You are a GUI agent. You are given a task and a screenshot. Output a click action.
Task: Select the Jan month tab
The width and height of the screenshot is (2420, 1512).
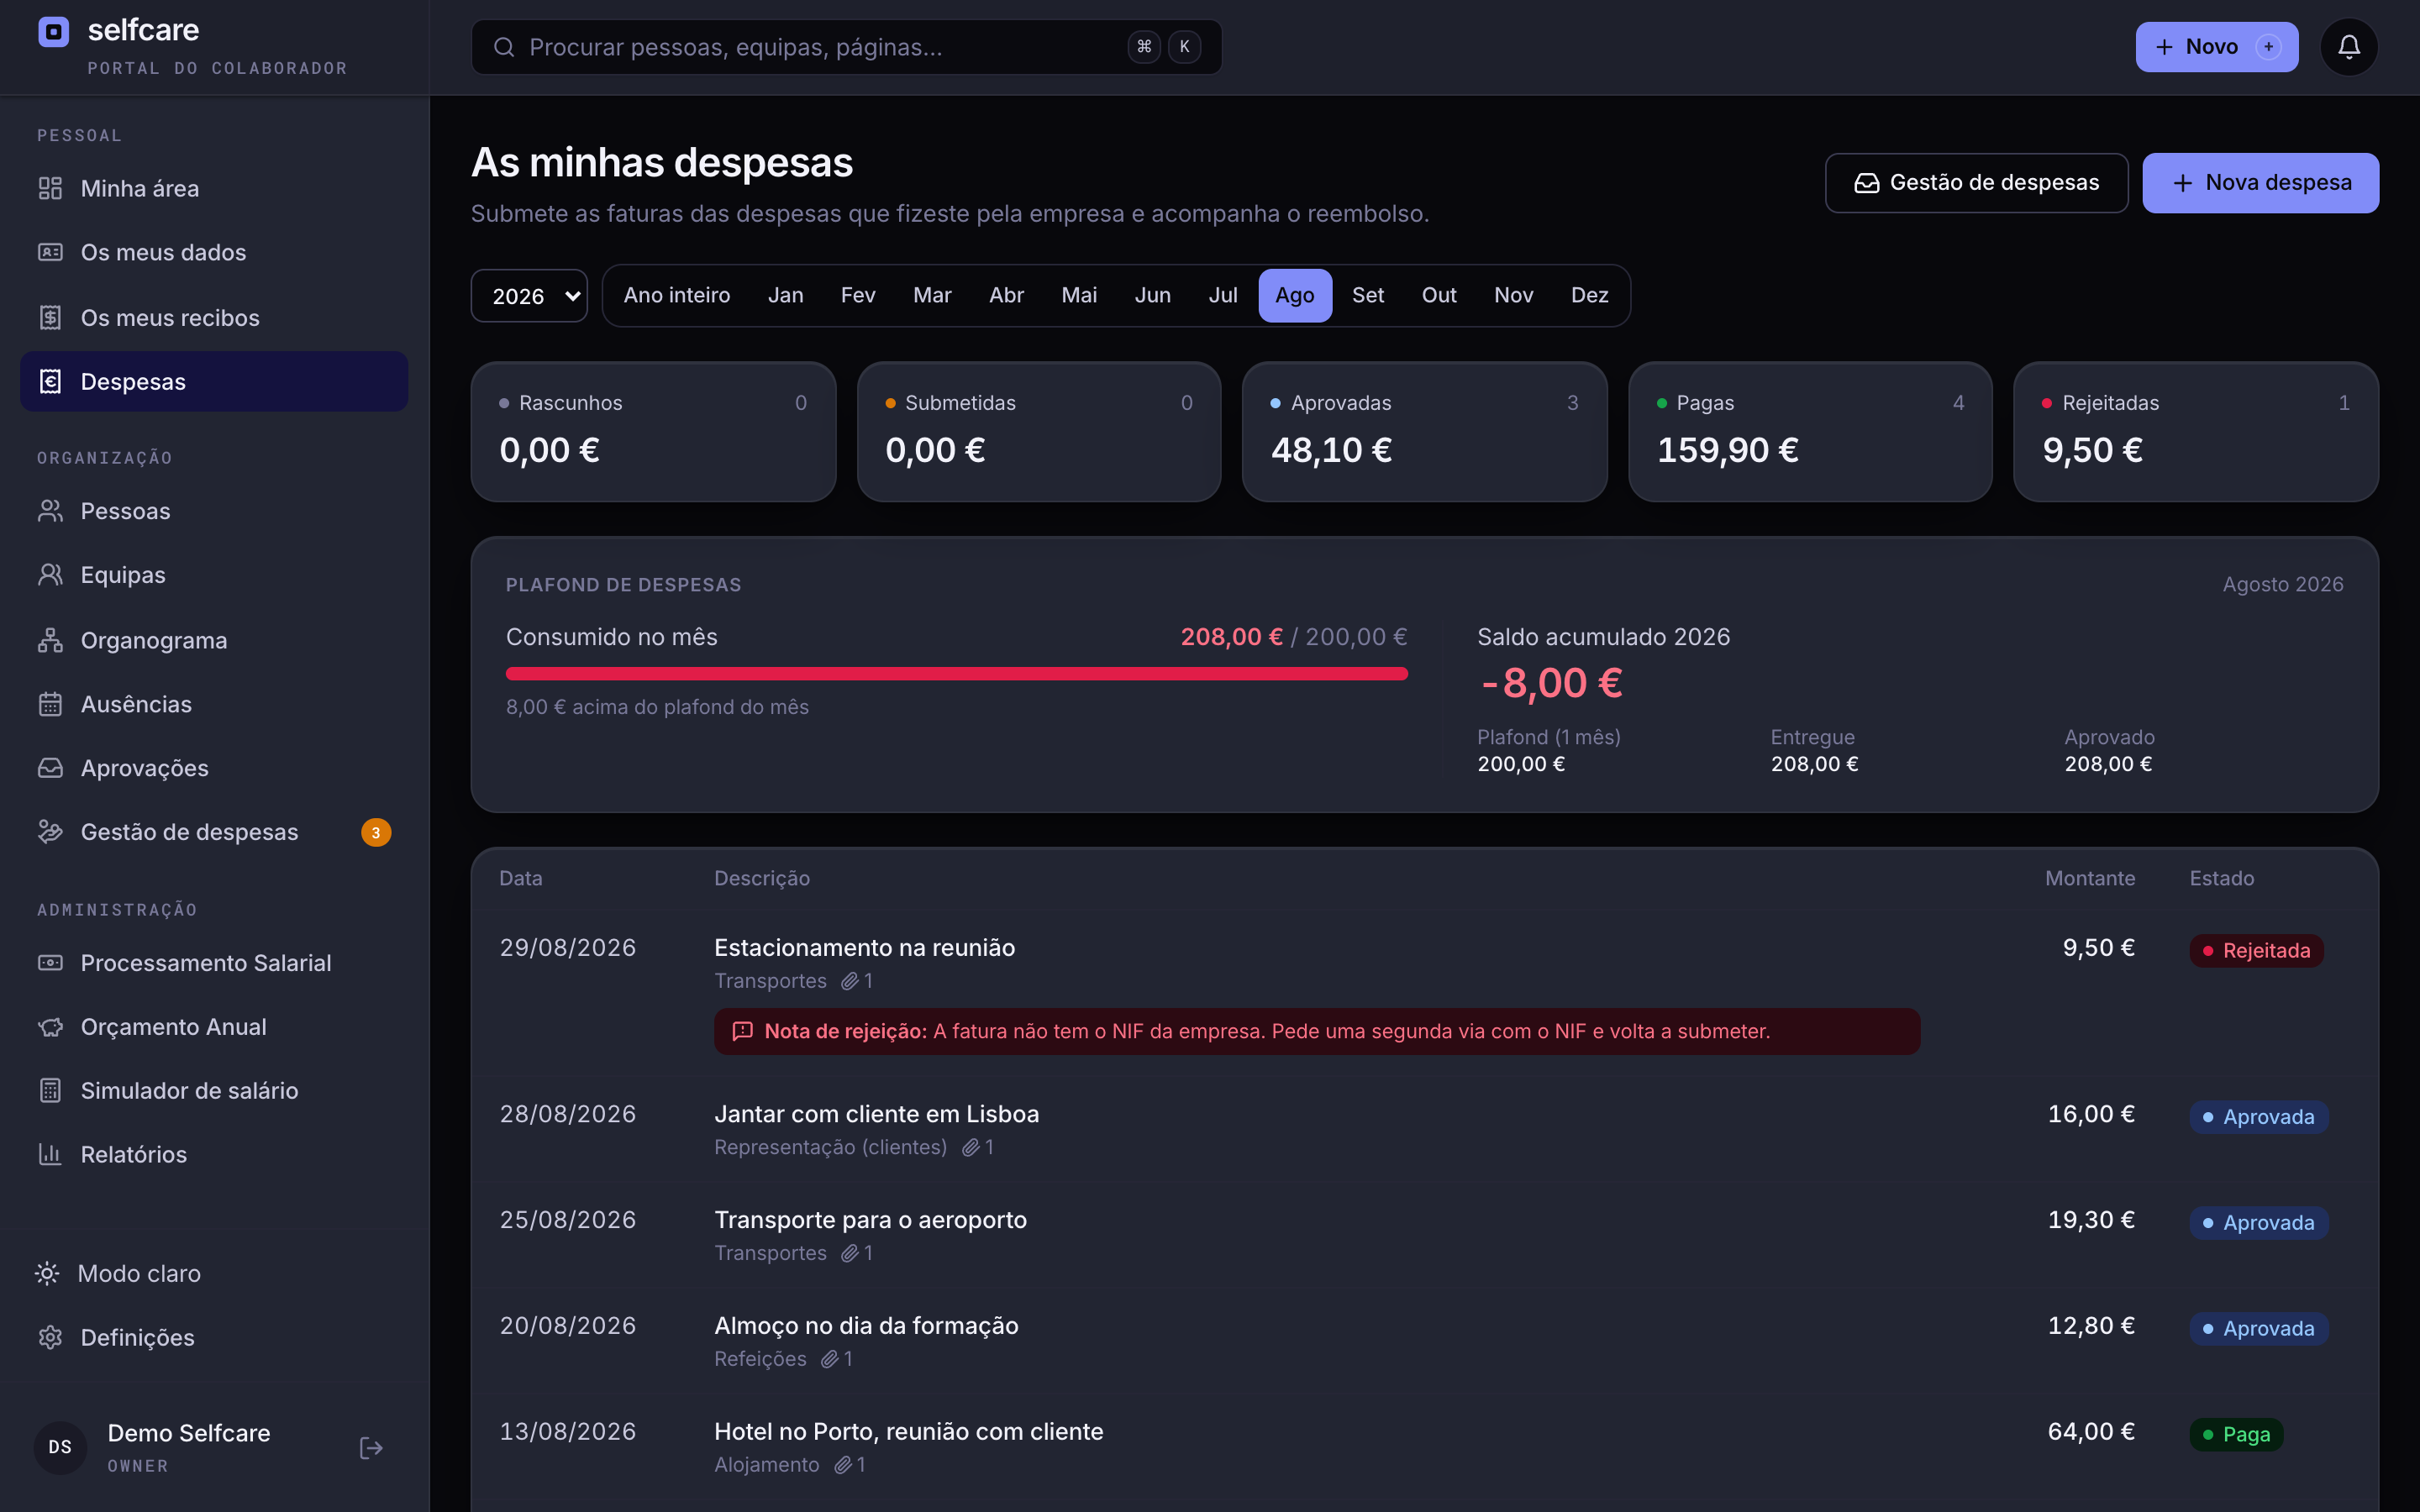click(786, 295)
